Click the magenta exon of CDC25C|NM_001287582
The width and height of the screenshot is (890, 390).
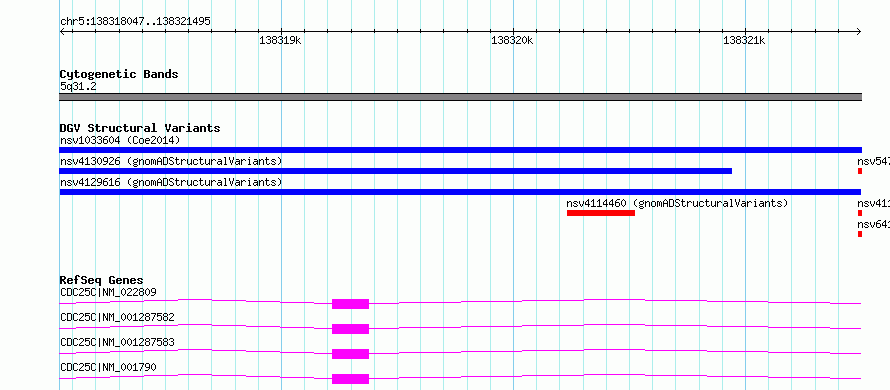pos(350,329)
